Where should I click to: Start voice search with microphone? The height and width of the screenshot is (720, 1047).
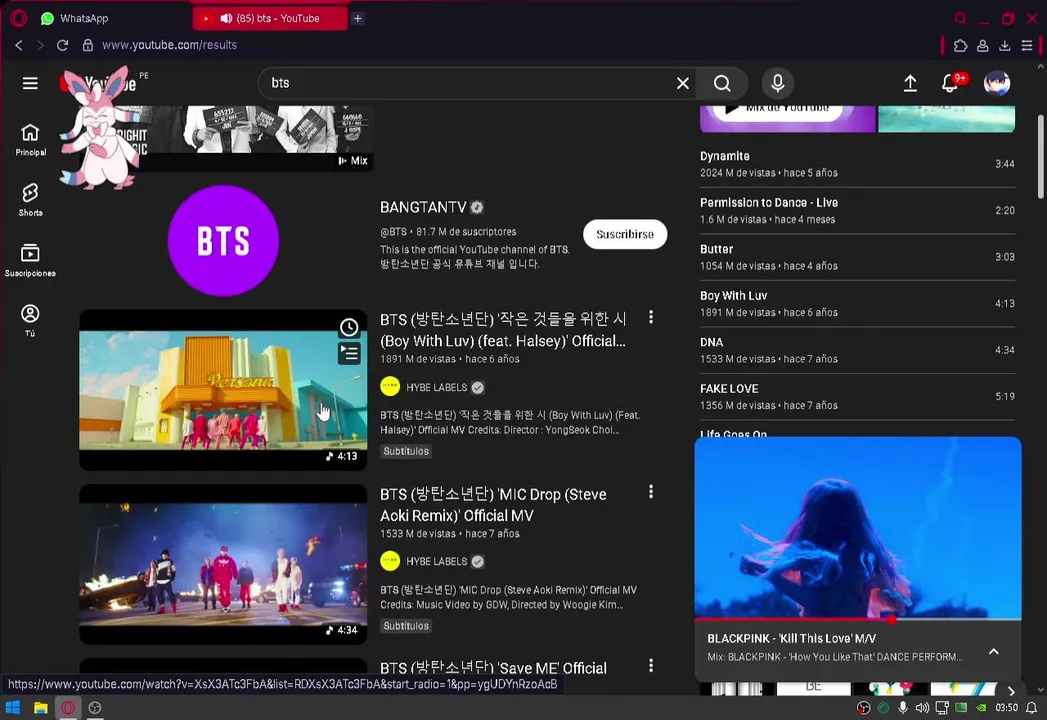click(x=777, y=83)
